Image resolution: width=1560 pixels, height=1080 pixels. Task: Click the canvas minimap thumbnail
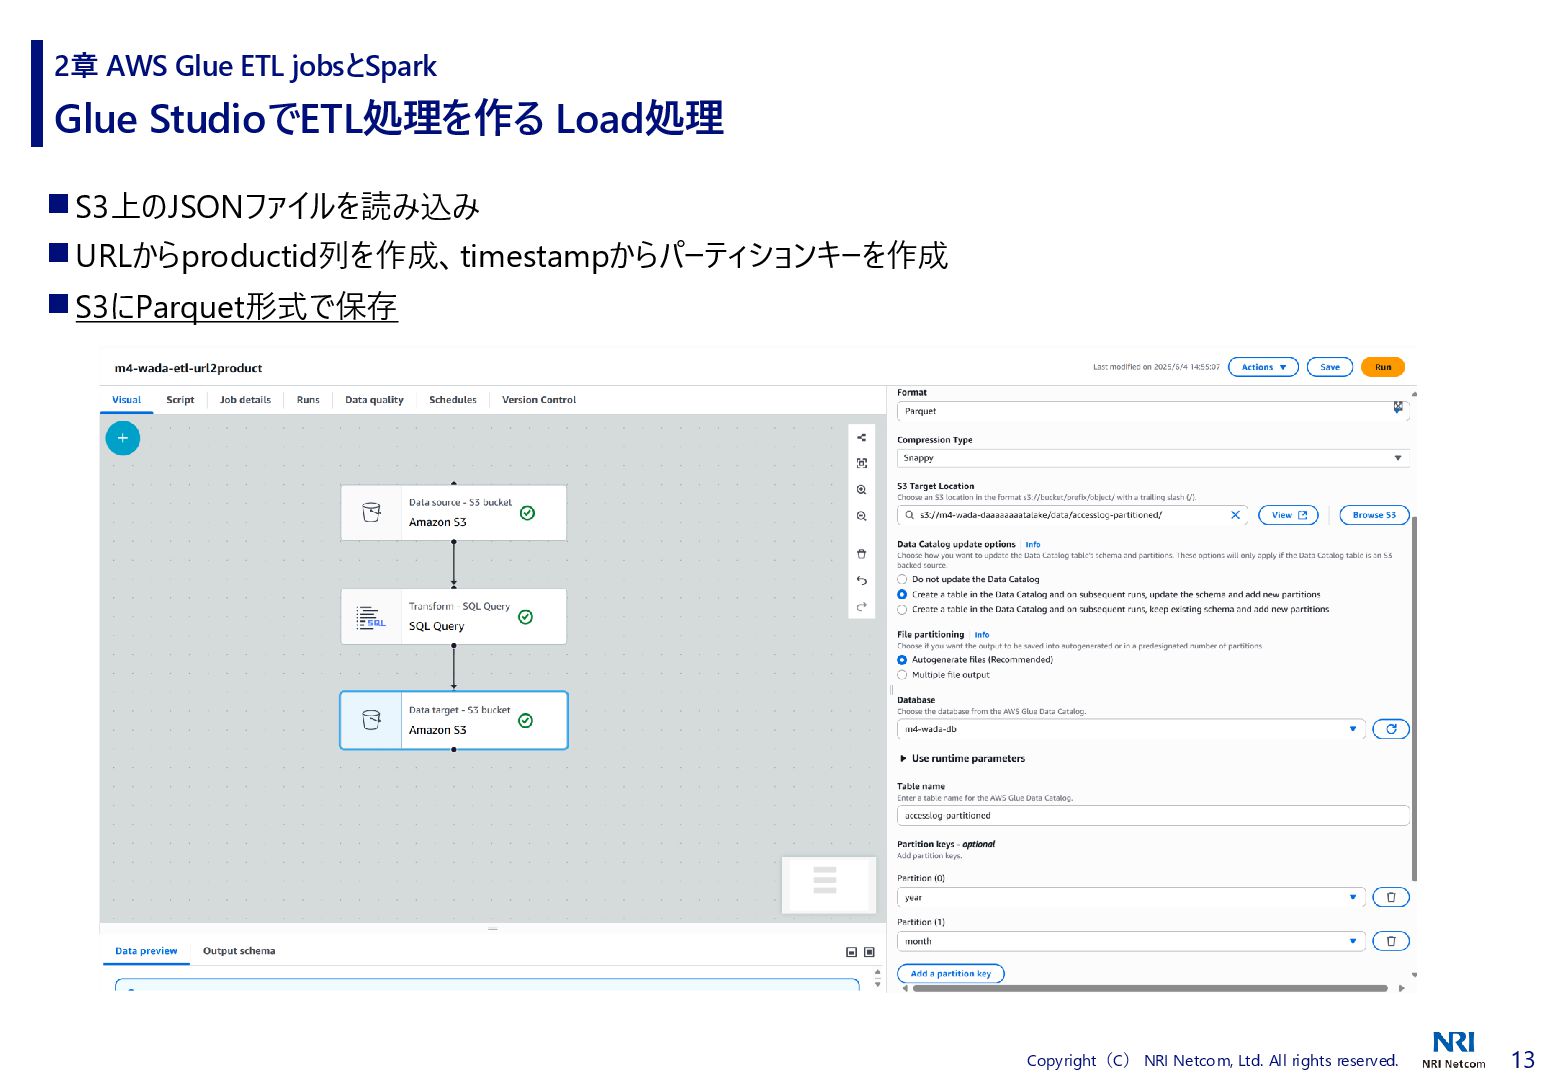pyautogui.click(x=828, y=884)
